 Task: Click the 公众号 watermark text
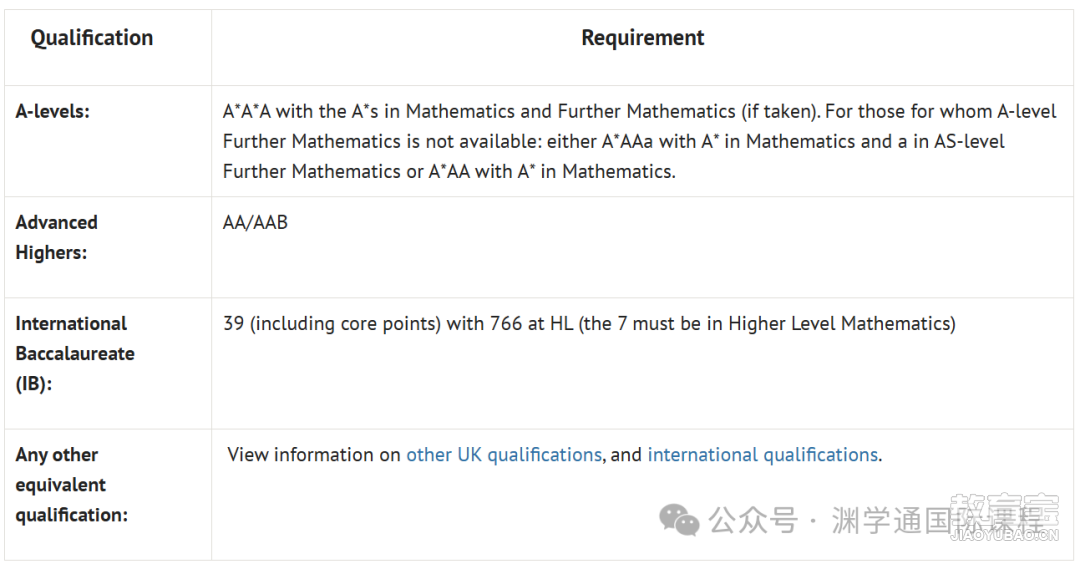click(753, 520)
